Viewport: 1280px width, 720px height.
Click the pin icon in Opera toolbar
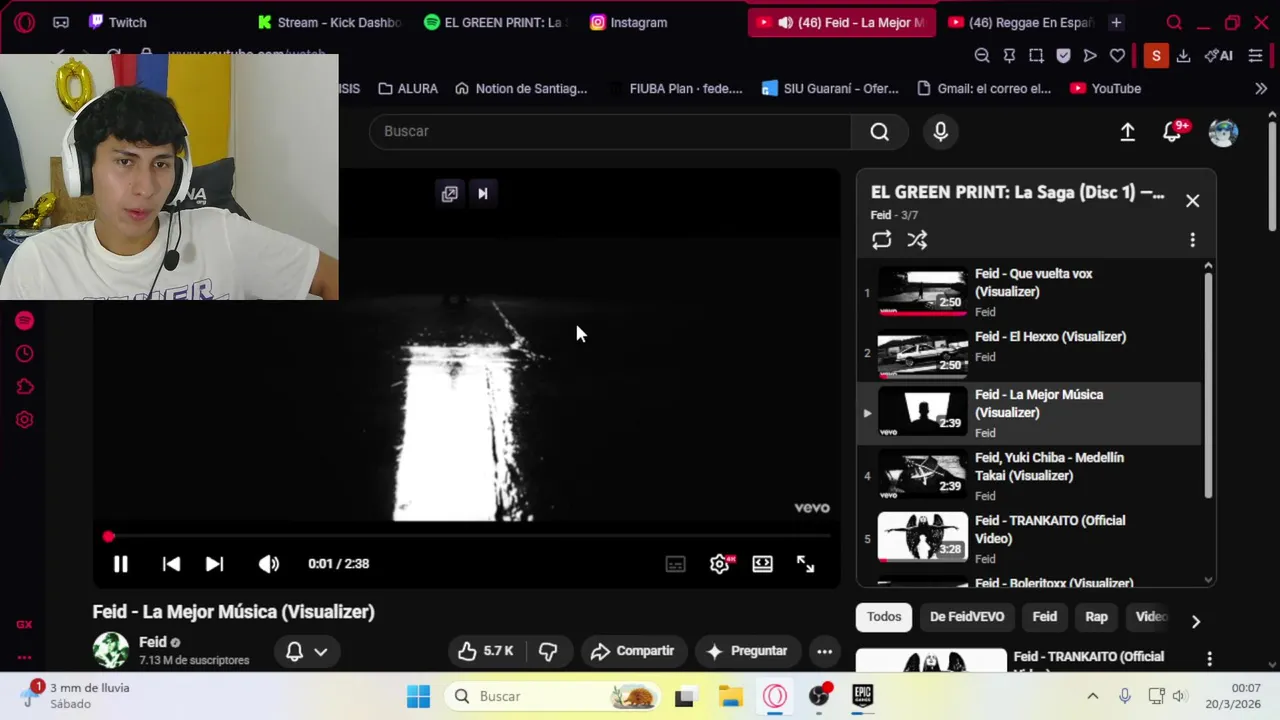point(1009,56)
